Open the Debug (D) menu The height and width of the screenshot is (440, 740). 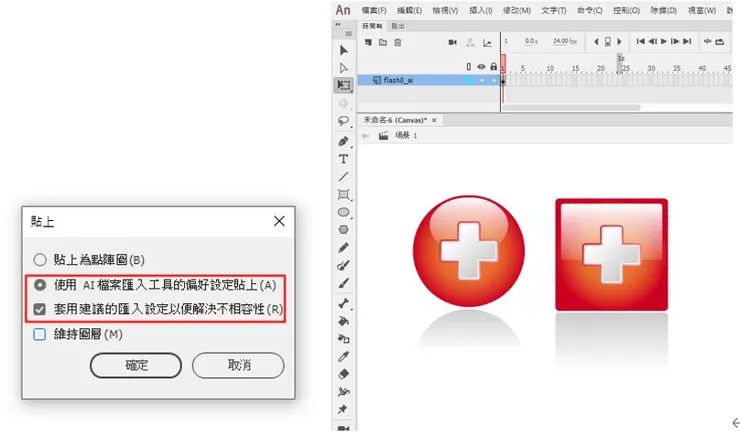pyautogui.click(x=664, y=10)
